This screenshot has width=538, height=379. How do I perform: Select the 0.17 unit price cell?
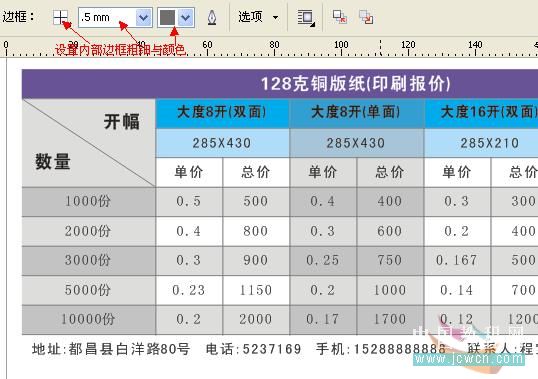pos(323,320)
